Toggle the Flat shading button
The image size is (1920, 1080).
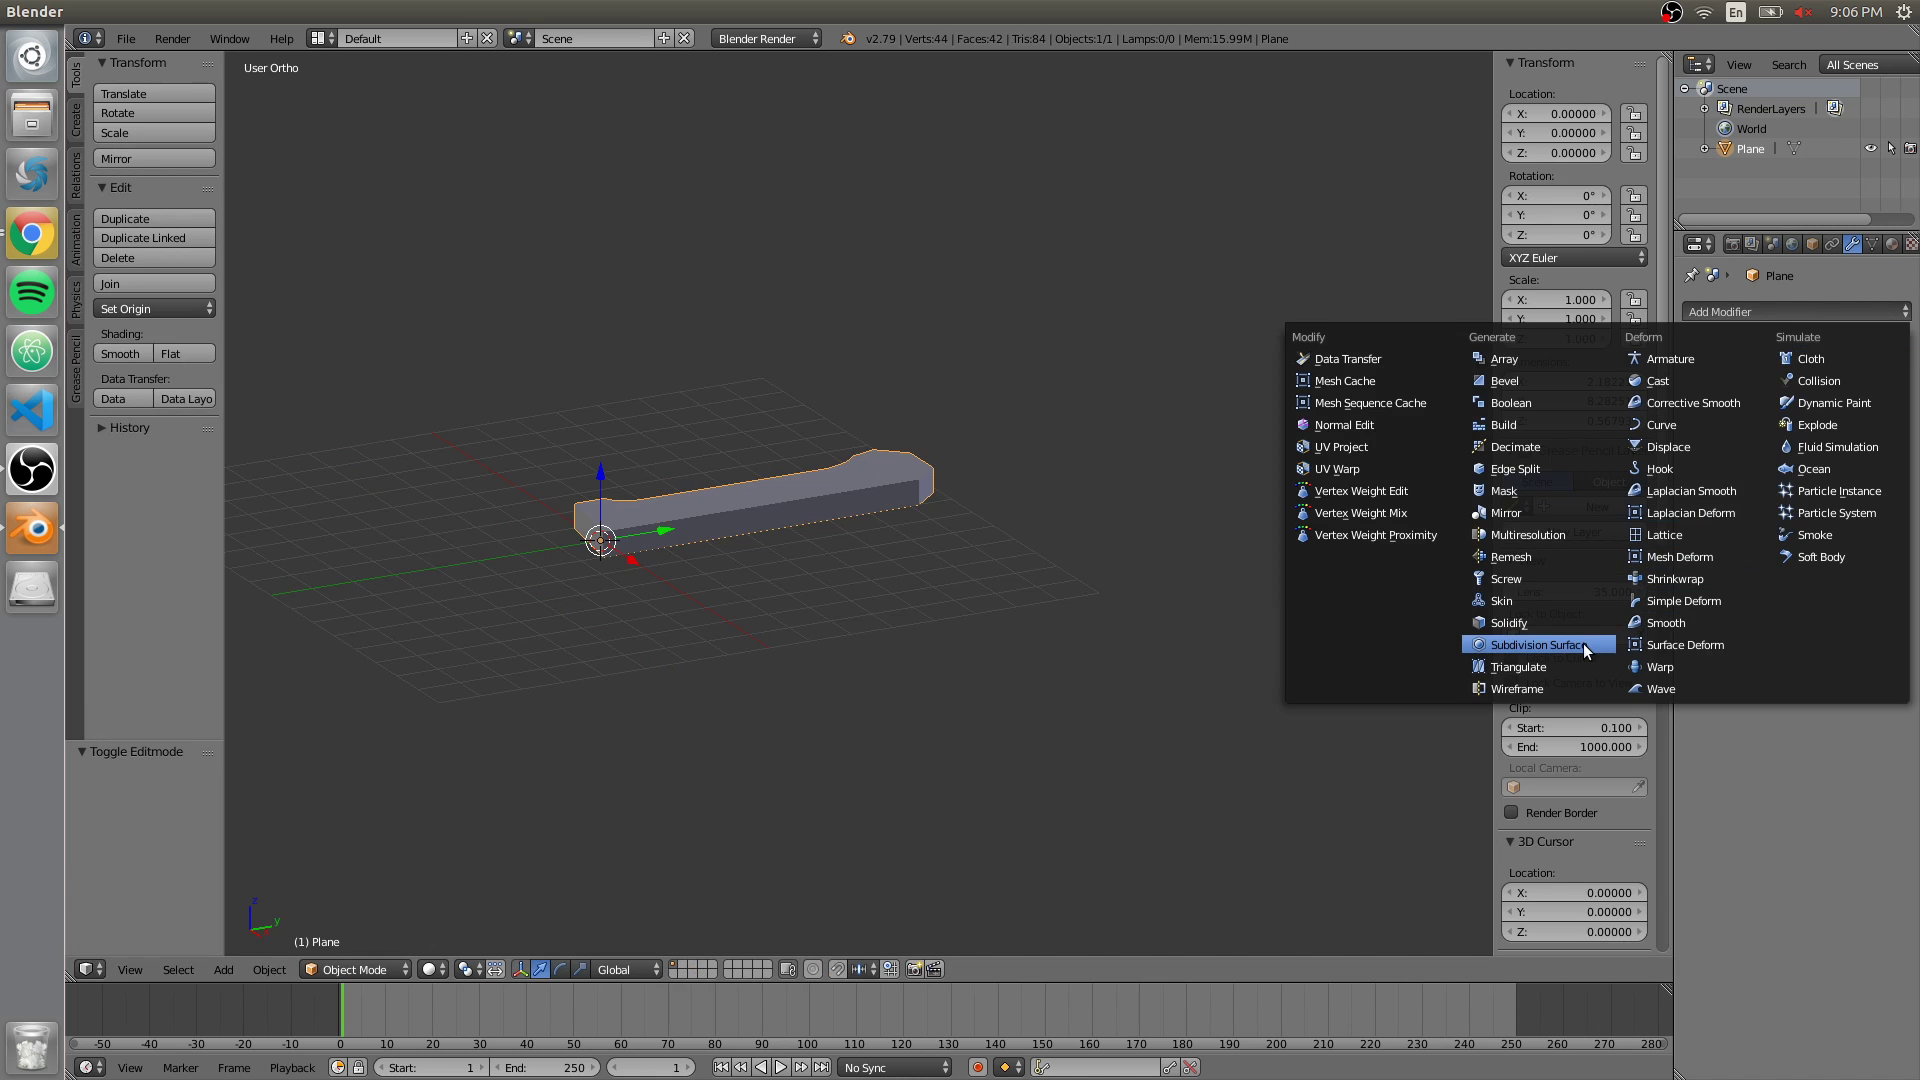pyautogui.click(x=183, y=353)
